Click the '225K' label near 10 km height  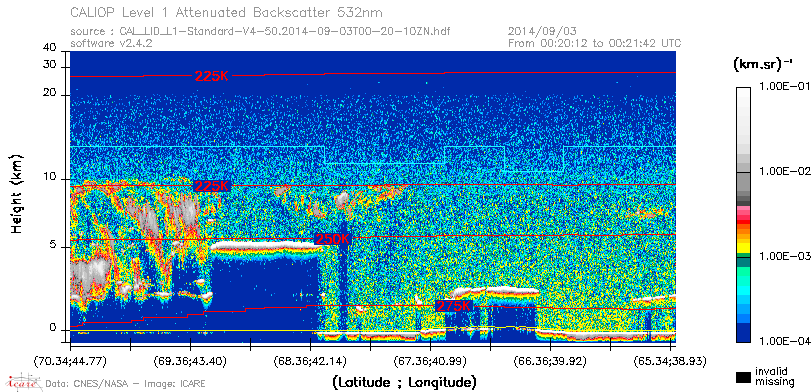[x=211, y=186]
